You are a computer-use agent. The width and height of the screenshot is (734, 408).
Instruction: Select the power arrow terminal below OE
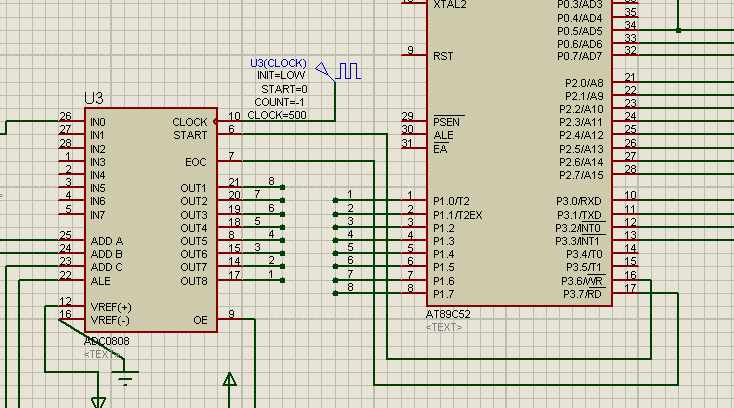229,379
